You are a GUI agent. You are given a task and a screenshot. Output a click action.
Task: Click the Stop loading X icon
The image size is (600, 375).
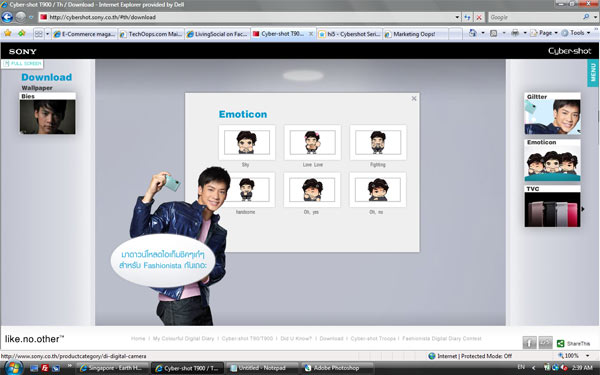click(479, 17)
